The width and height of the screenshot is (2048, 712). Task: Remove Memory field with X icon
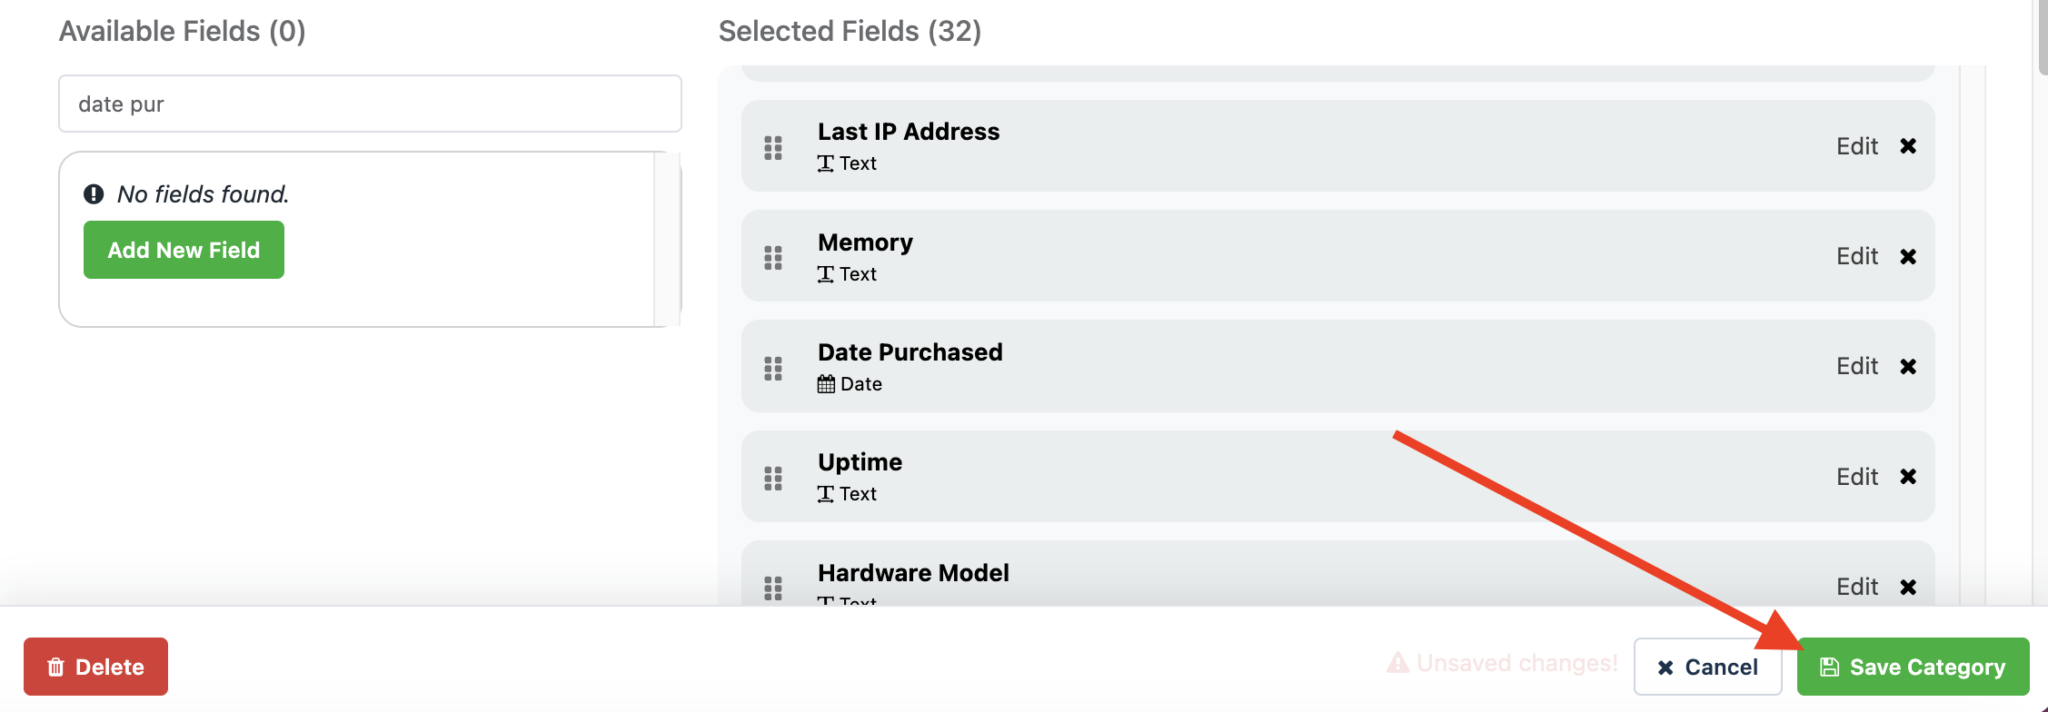pos(1908,256)
